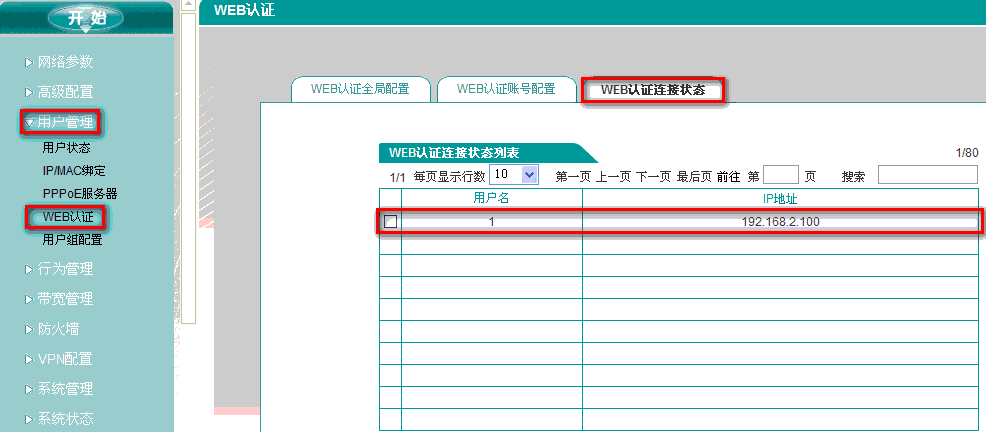Image resolution: width=986 pixels, height=432 pixels.
Task: Switch to the WEB认证账号配置 tab
Action: (x=506, y=89)
